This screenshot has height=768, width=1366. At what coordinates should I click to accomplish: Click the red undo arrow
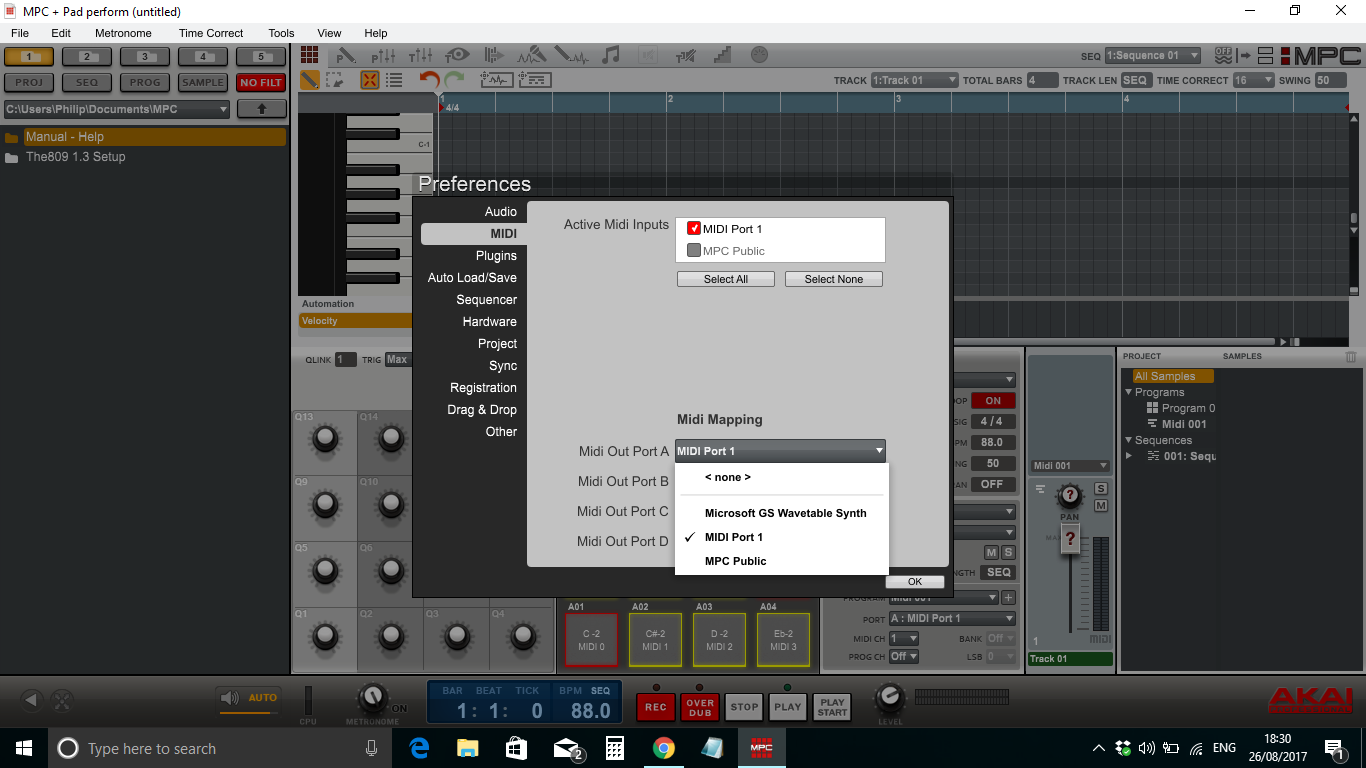pos(429,80)
